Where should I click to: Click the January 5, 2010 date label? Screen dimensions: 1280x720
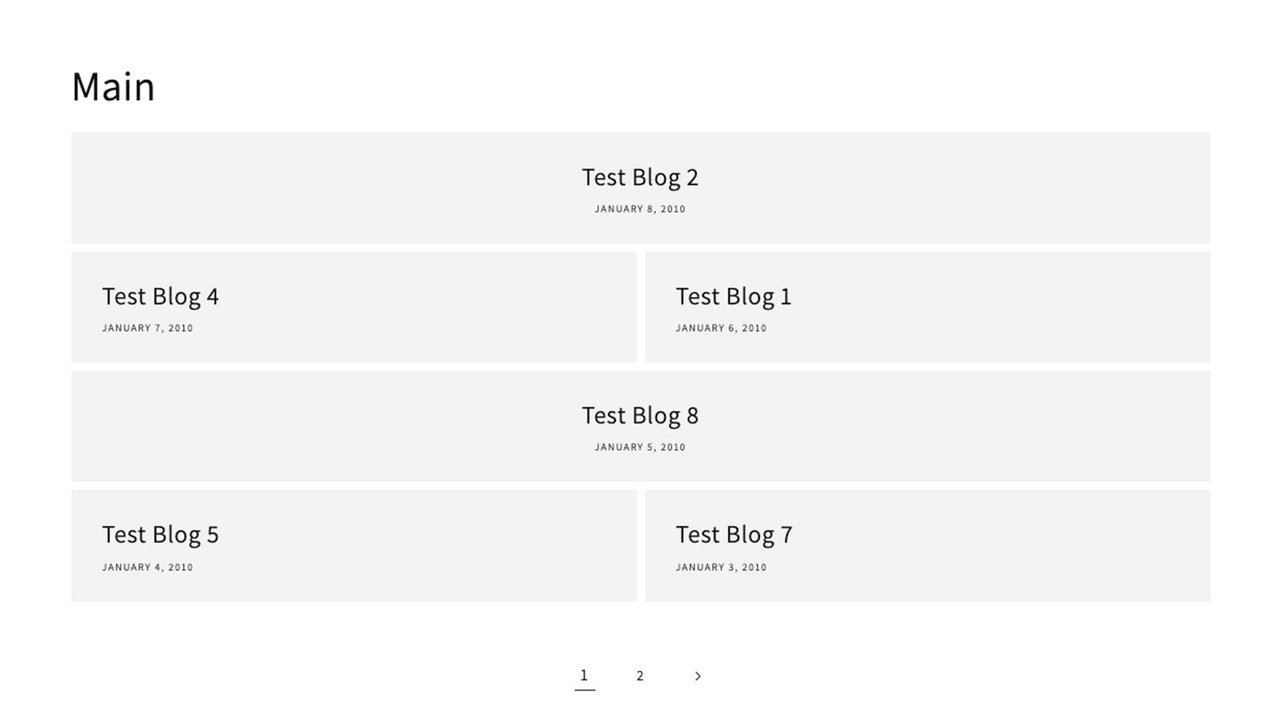pos(640,446)
